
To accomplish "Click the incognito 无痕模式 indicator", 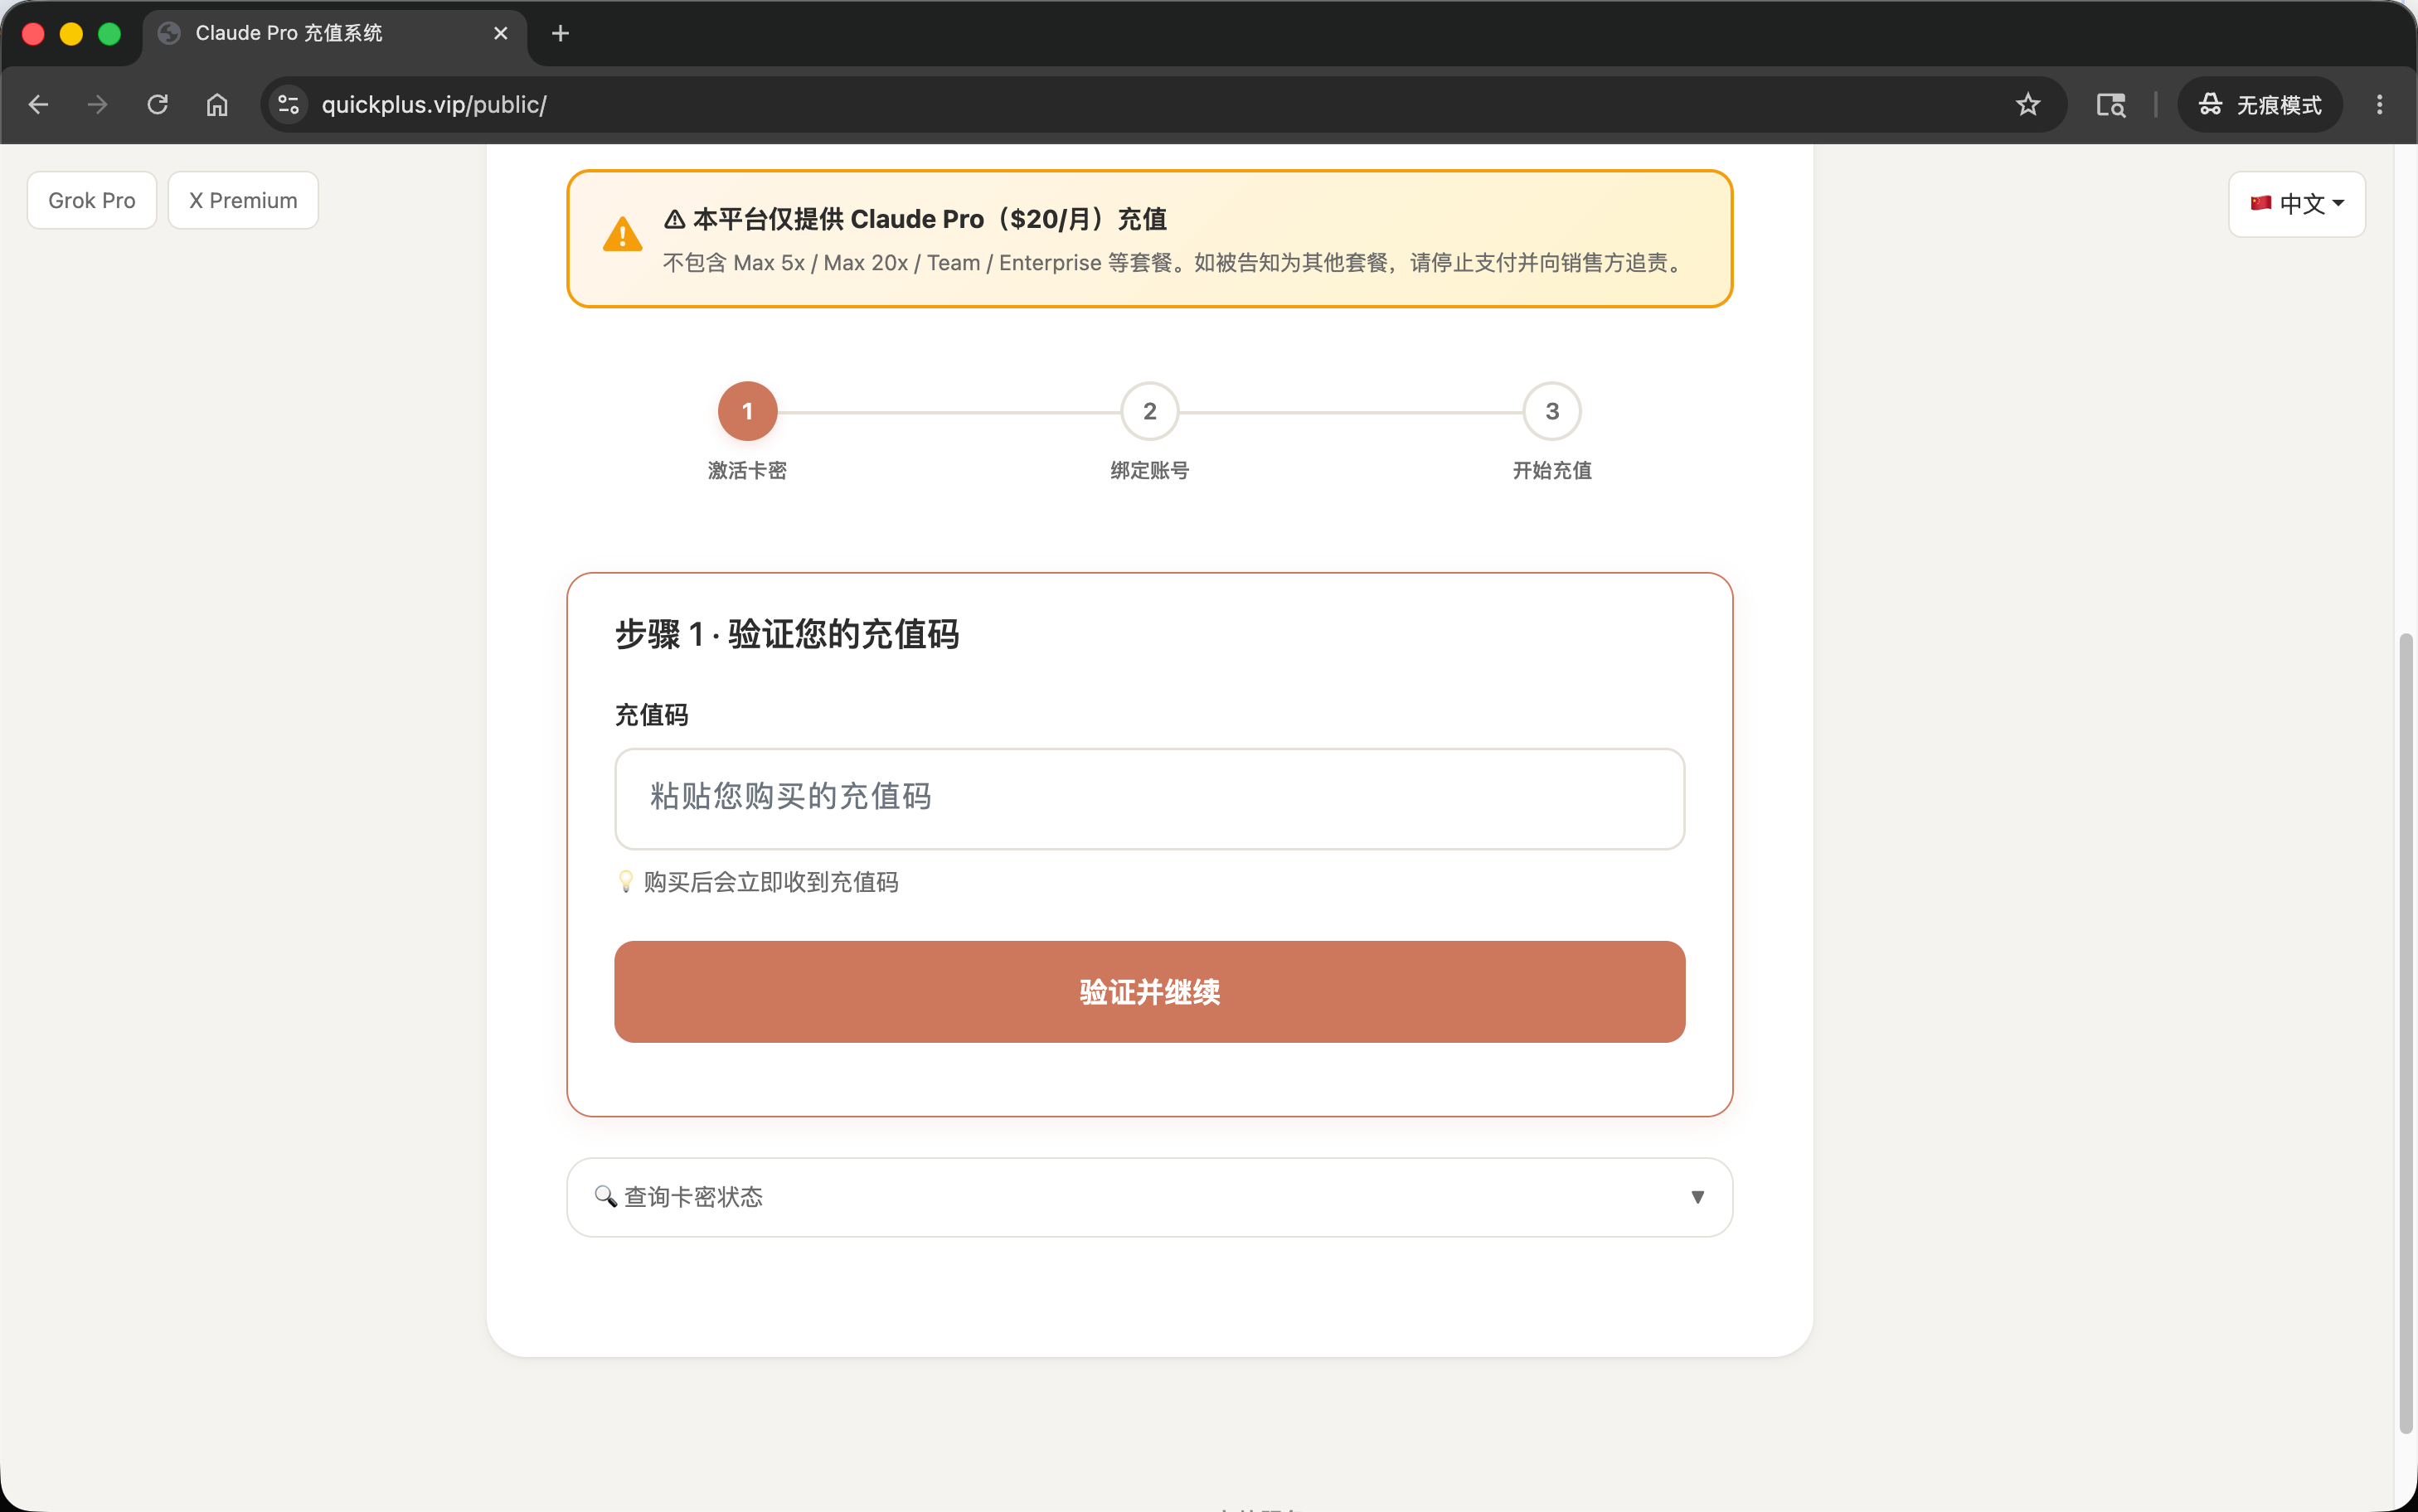I will (x=2259, y=104).
